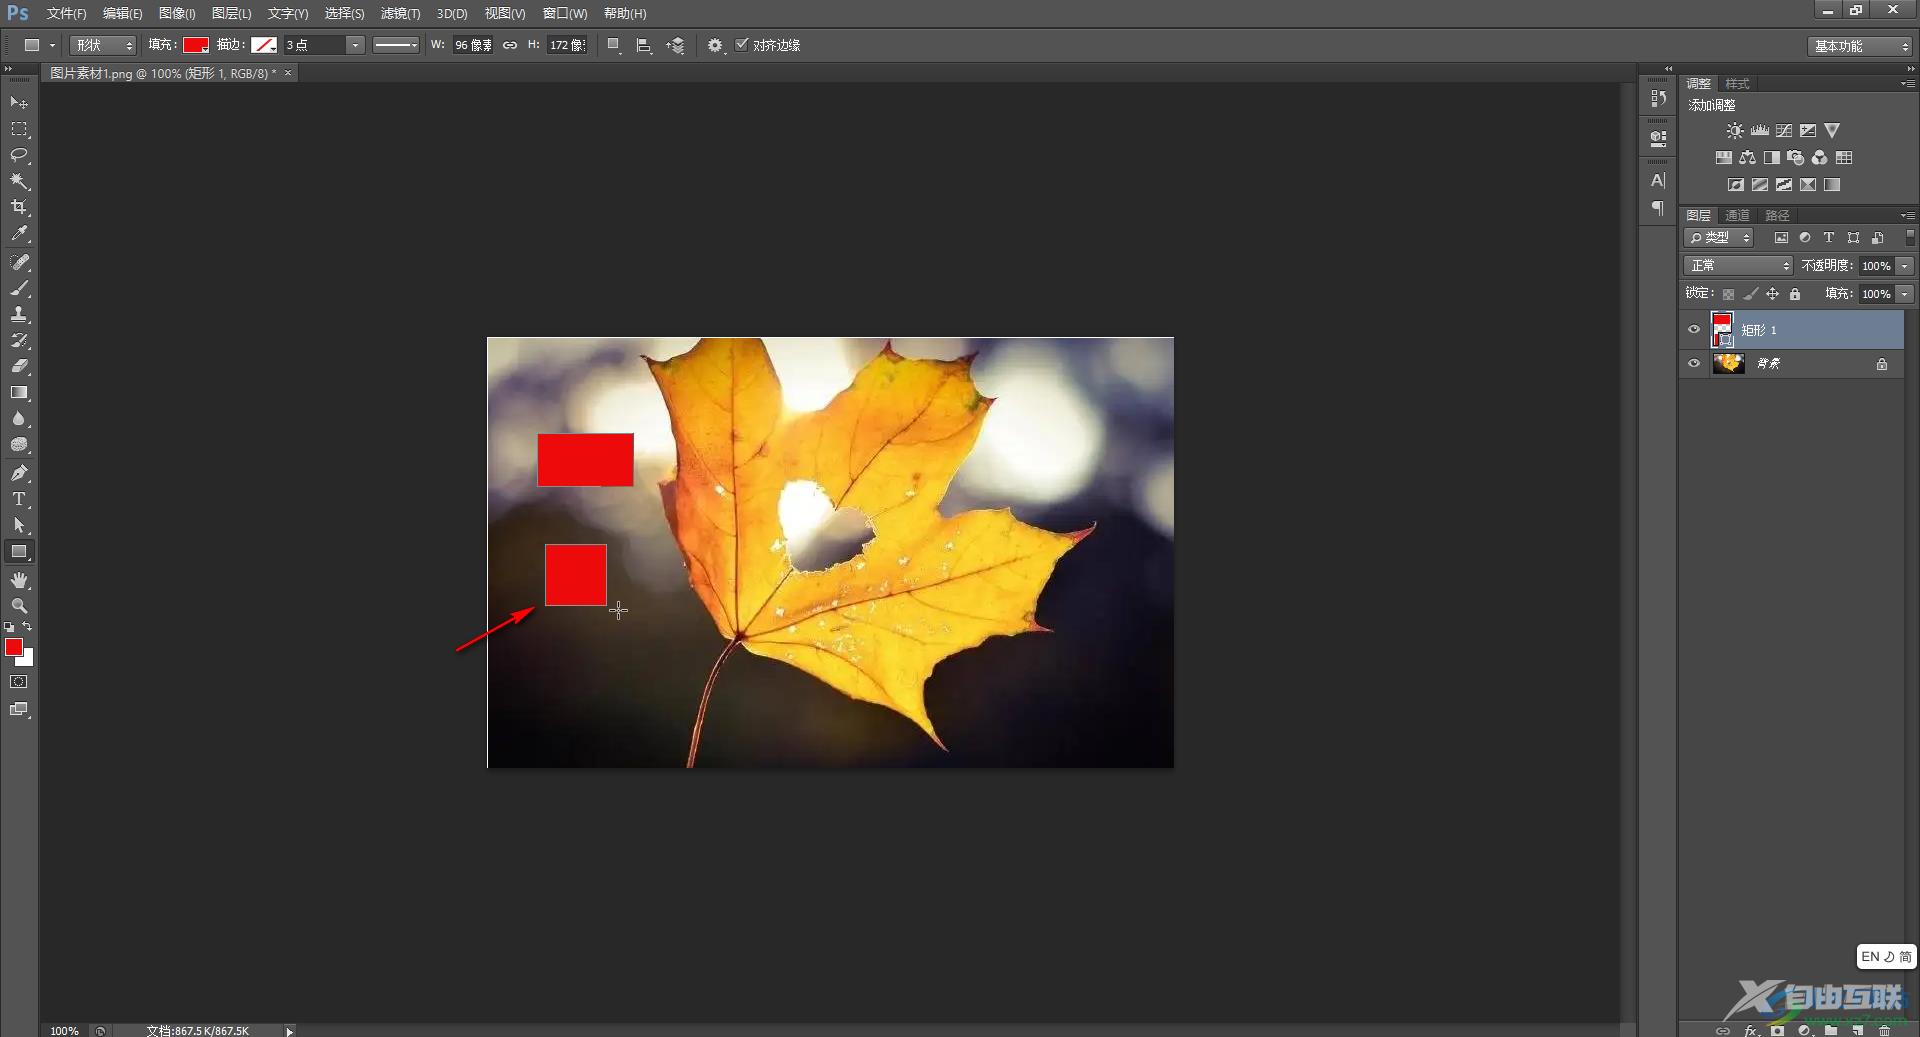Close the 图片素材1.png document tab
1920x1037 pixels.
[288, 73]
